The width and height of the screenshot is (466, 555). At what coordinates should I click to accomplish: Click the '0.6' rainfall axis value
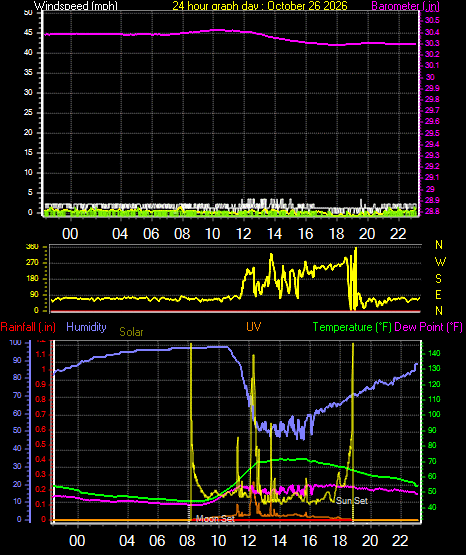coord(41,429)
